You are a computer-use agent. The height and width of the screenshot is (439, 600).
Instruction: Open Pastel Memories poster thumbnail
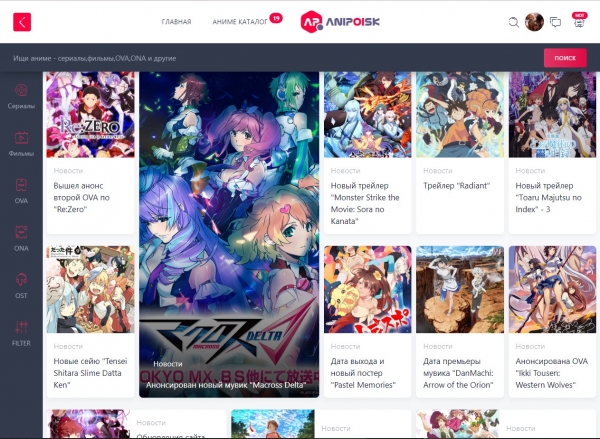(368, 289)
